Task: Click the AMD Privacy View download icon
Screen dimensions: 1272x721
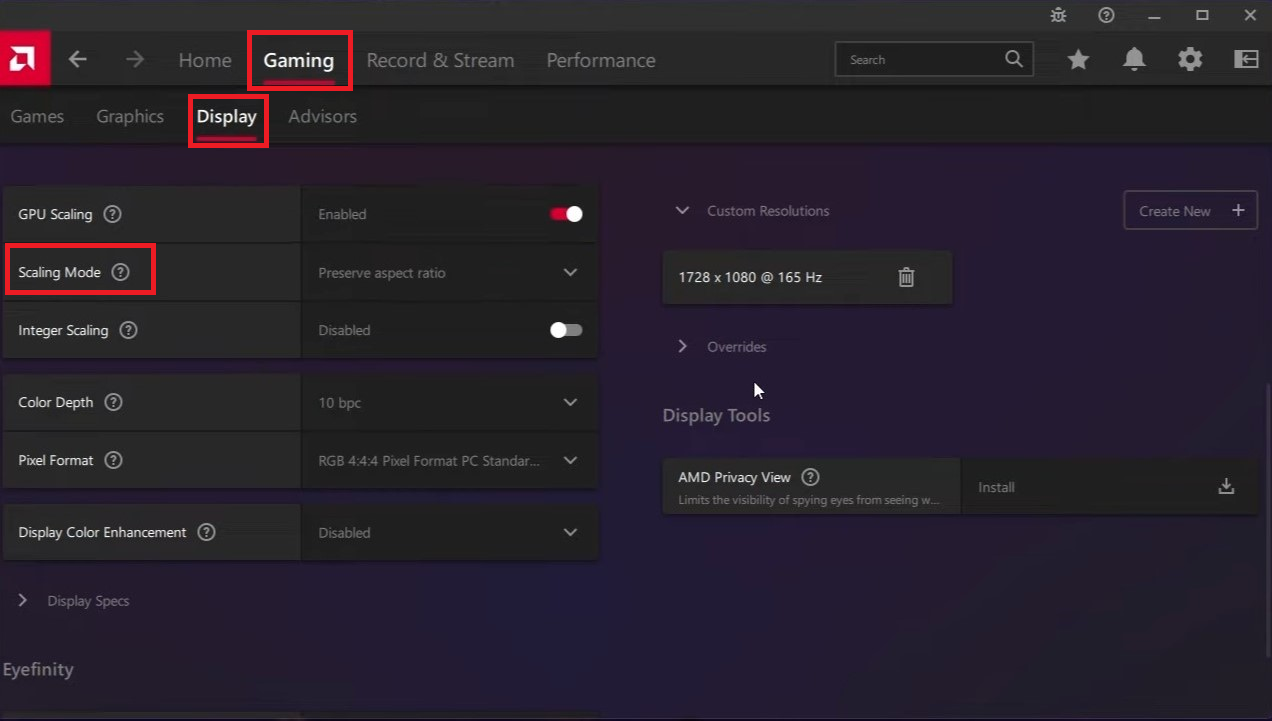Action: 1226,487
